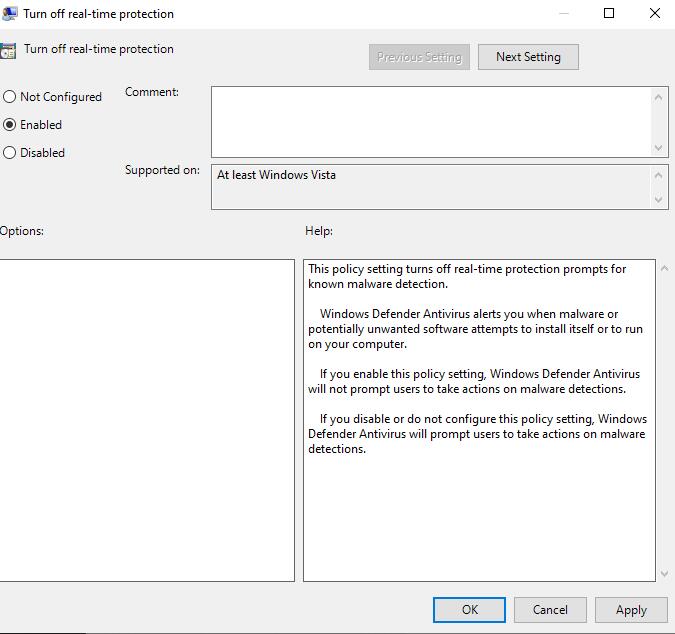This screenshot has width=675, height=634.
Task: Click the Comment box scroll down arrow
Action: (x=658, y=148)
